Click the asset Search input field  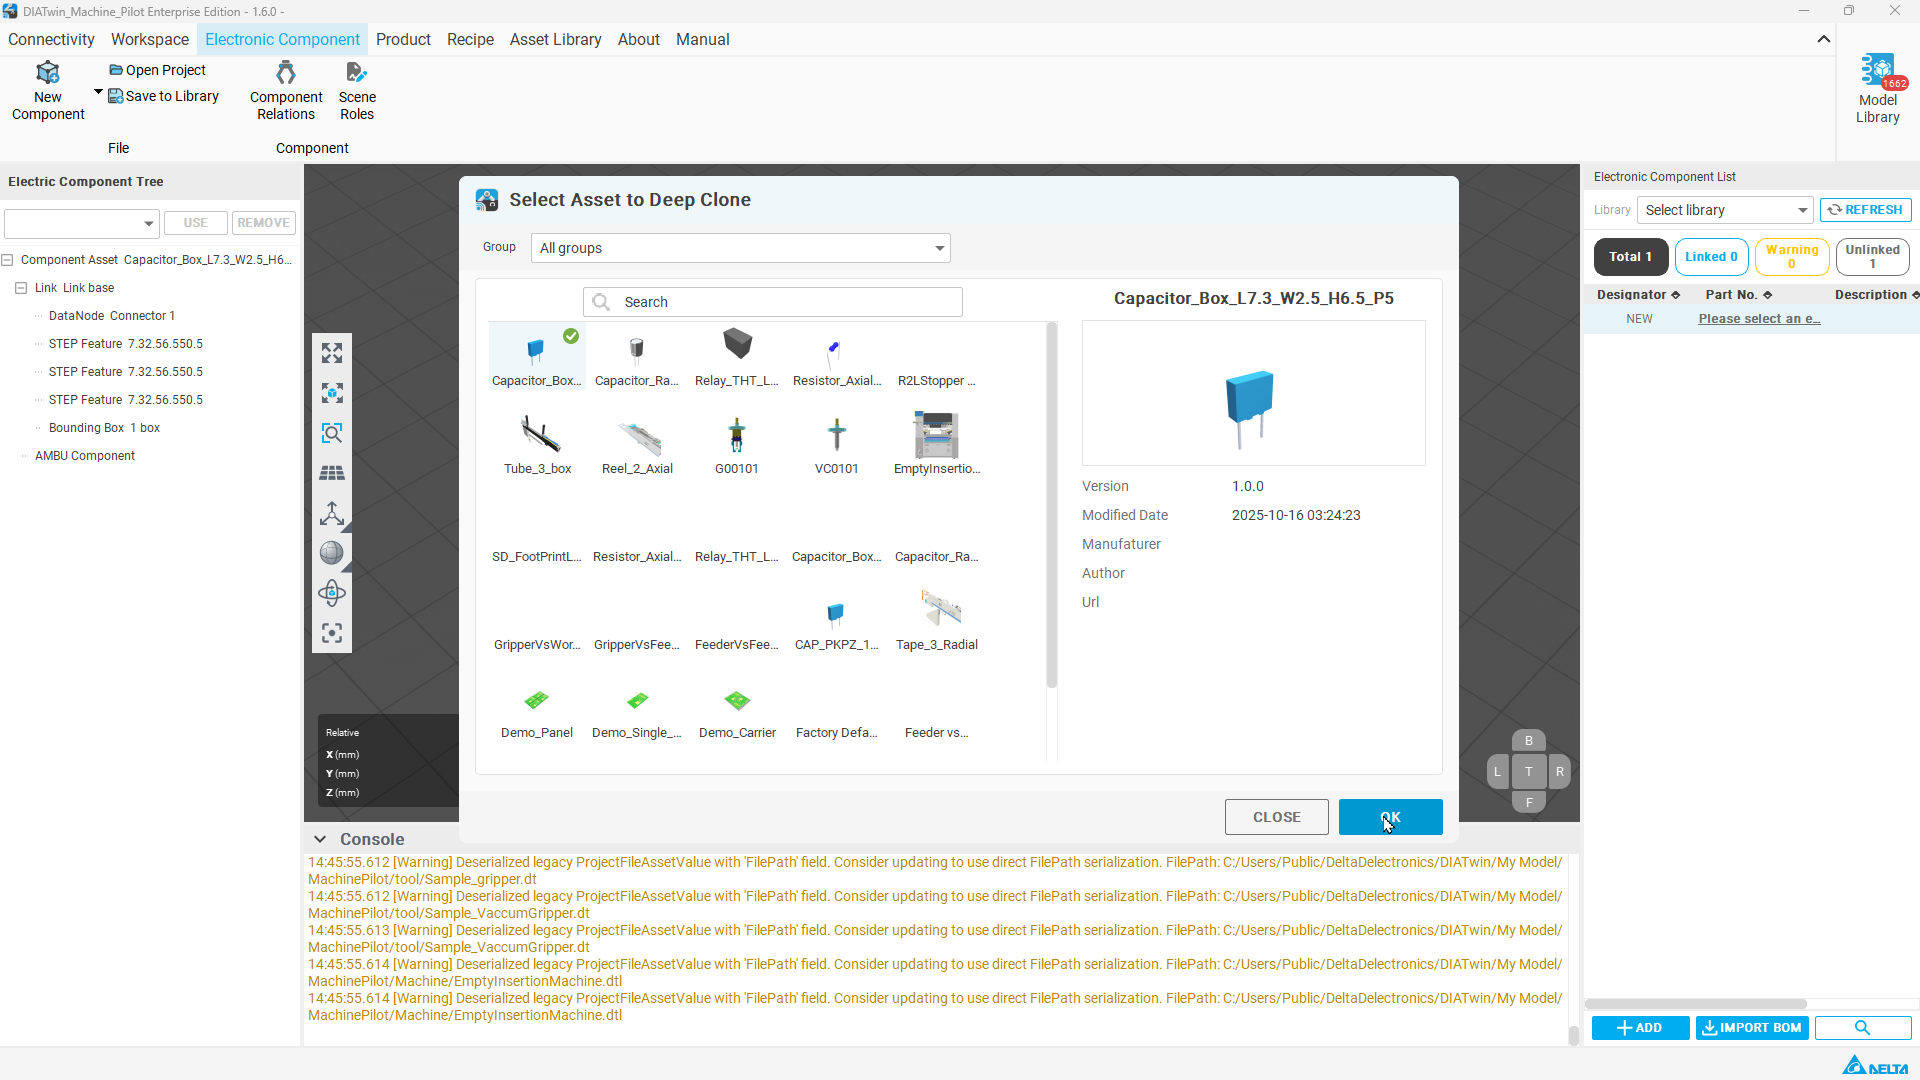pyautogui.click(x=773, y=302)
